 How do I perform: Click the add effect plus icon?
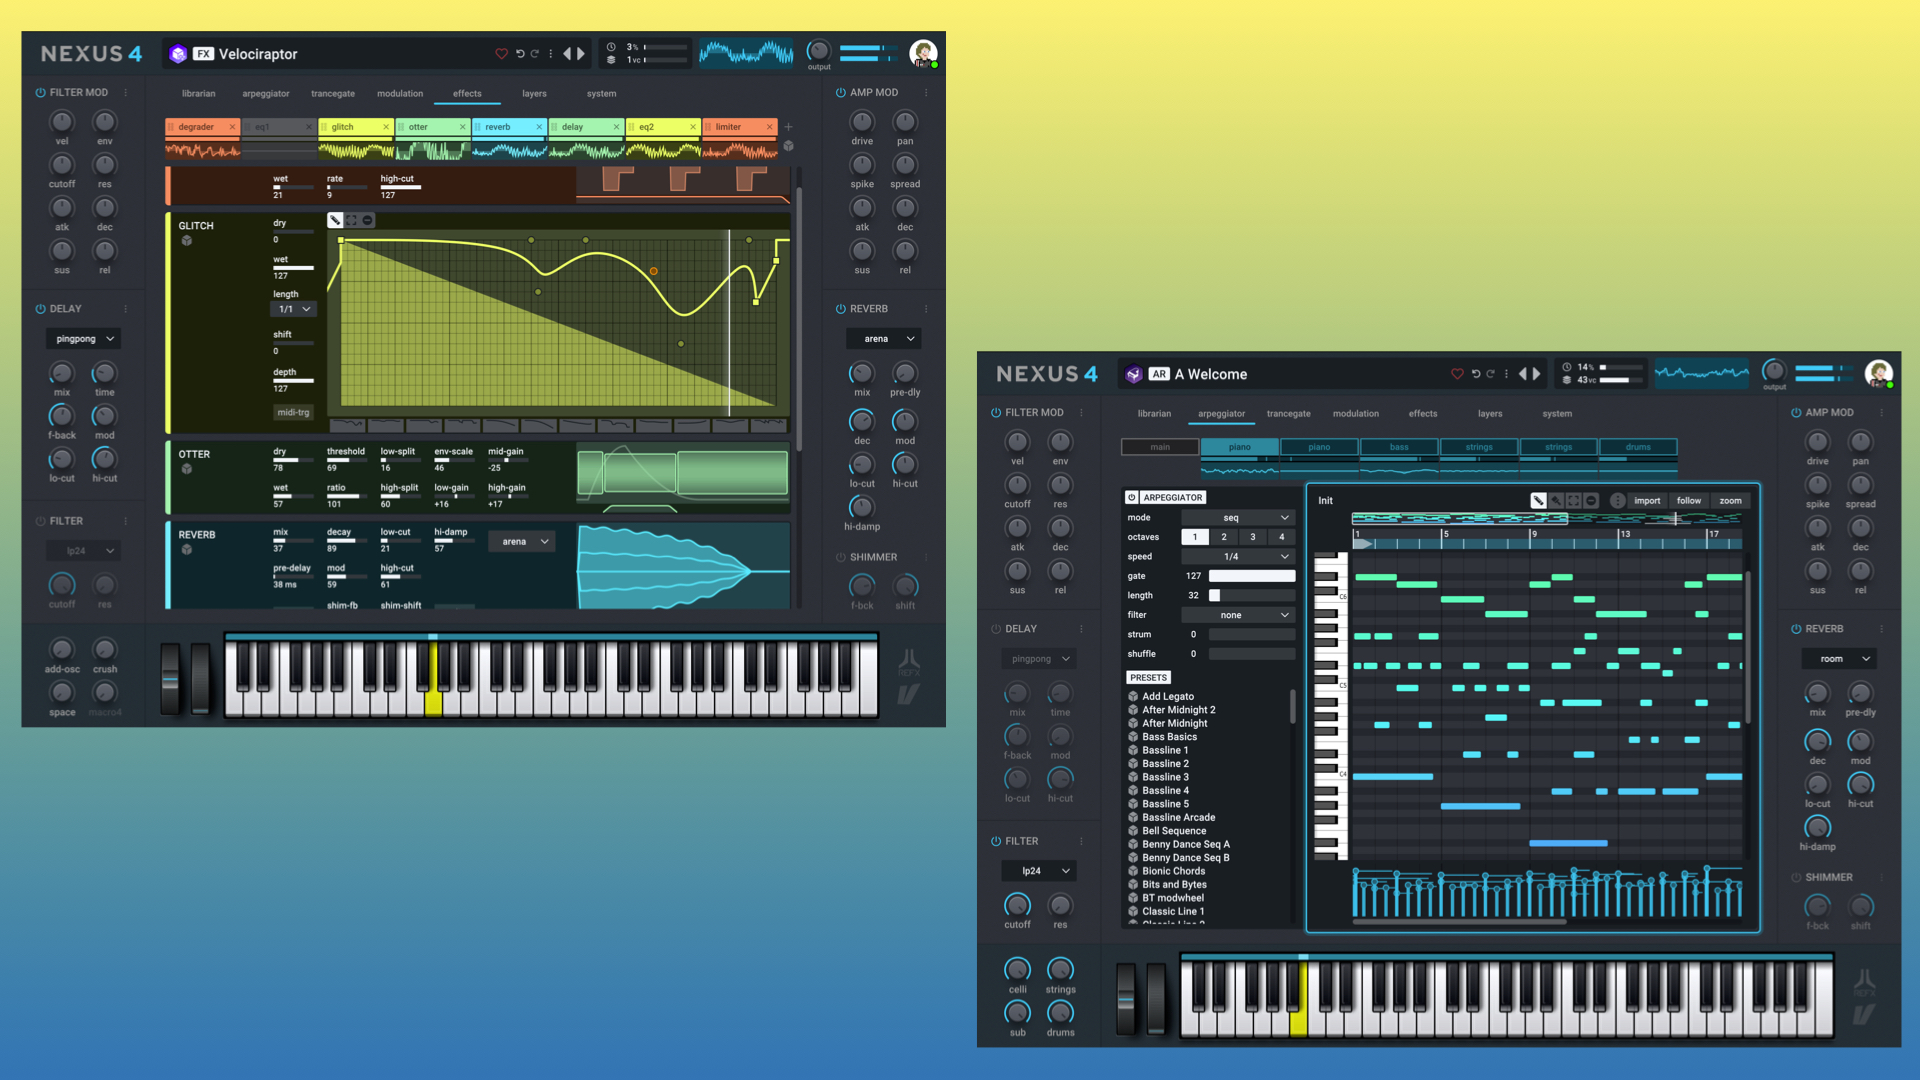coord(788,127)
